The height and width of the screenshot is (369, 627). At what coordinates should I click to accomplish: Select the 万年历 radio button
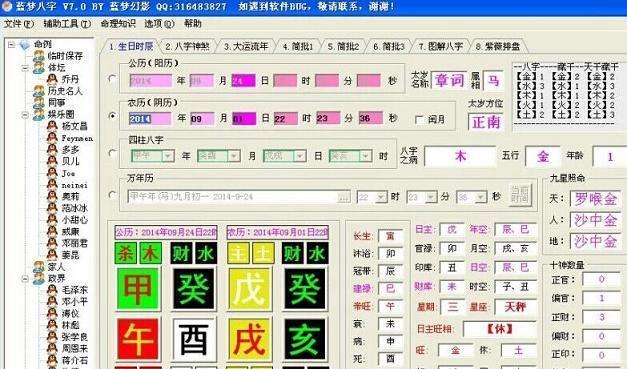[112, 195]
